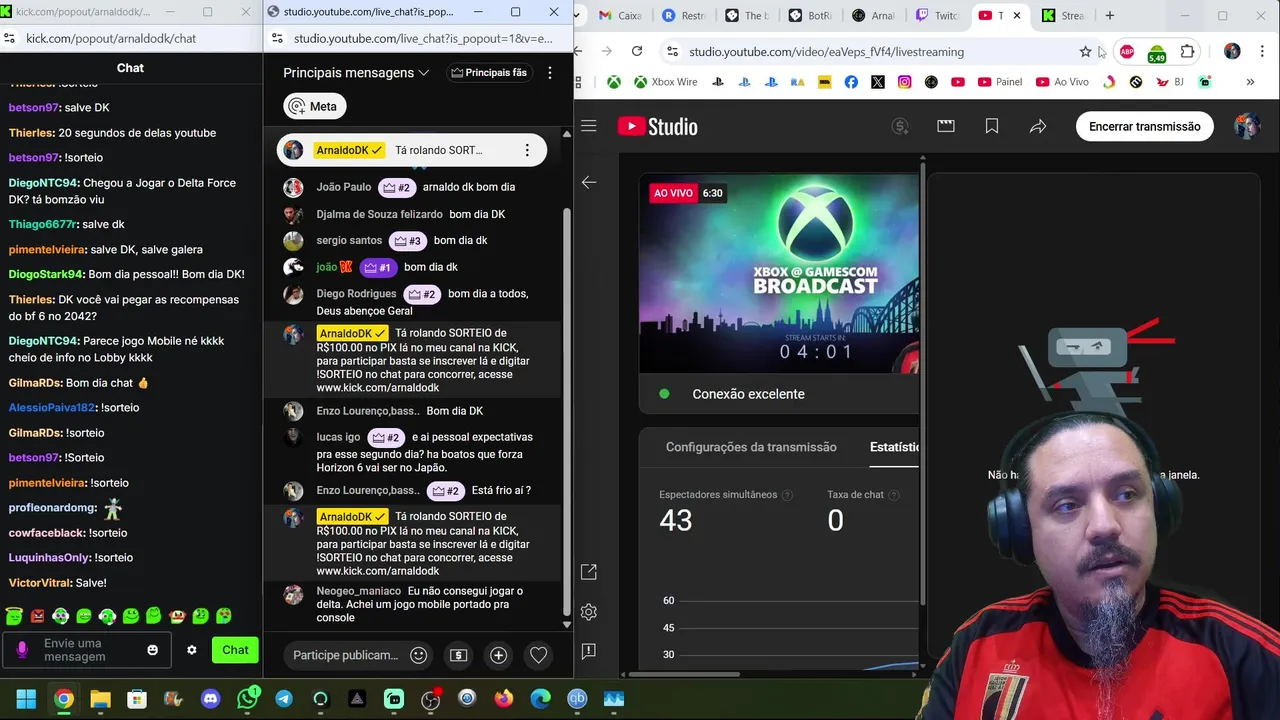Click the Principais fãs button

click(x=489, y=73)
